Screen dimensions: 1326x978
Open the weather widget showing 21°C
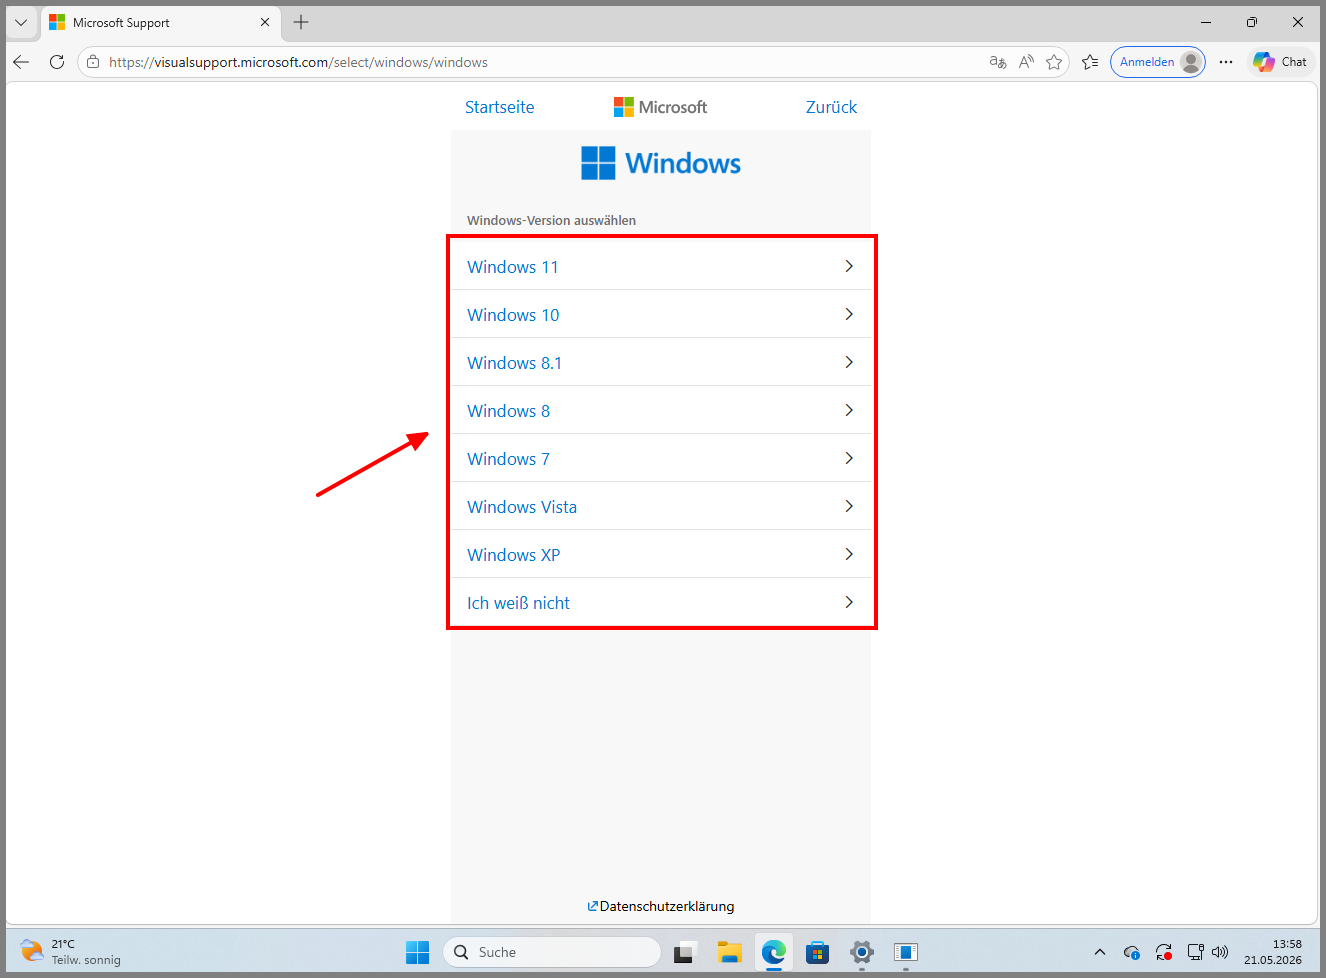pos(70,952)
